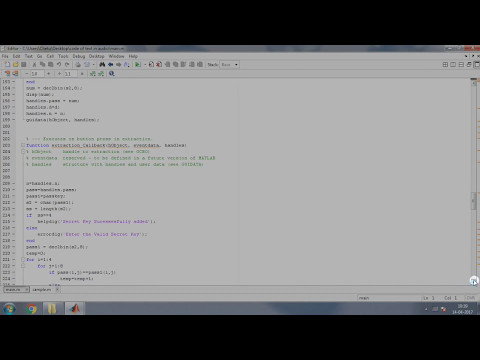Collapse extraction_Callback function fold marker
This screenshot has width=480, height=360.
click(23, 145)
